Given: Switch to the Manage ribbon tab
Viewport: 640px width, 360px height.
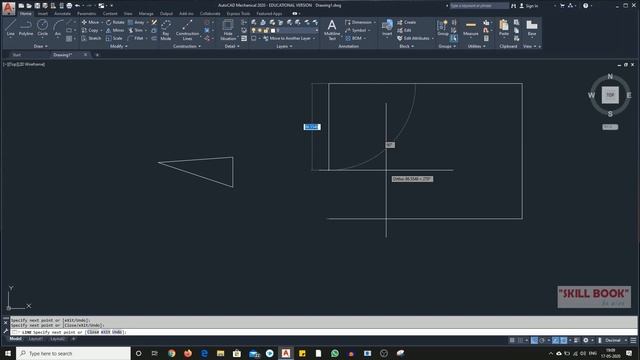Looking at the screenshot, I should [146, 13].
